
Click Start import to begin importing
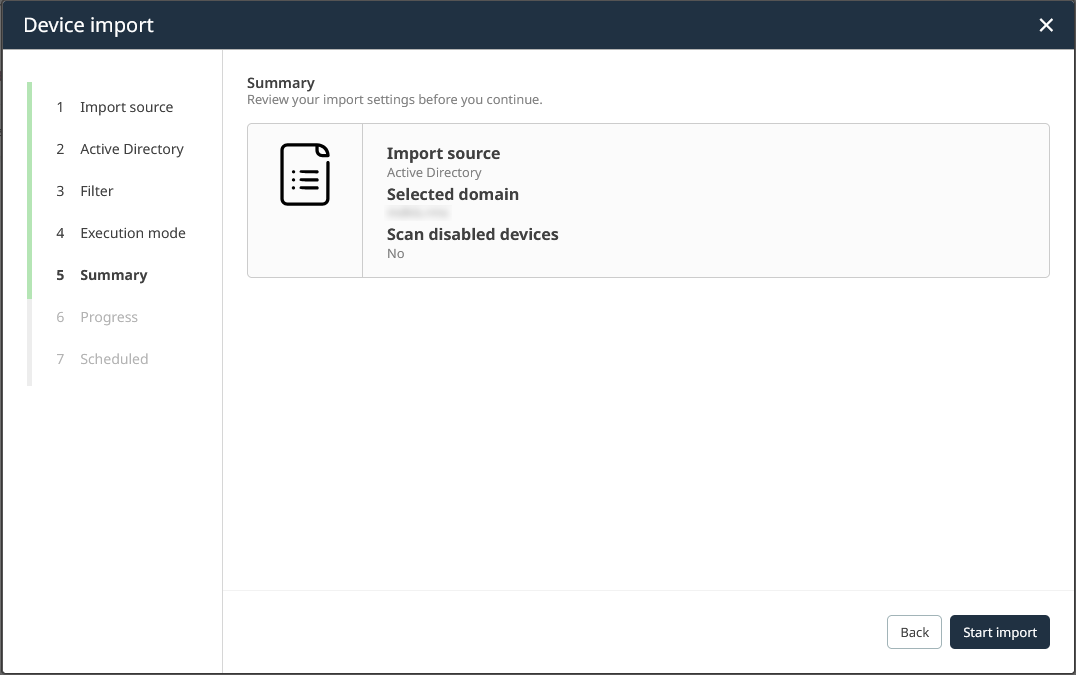click(999, 632)
